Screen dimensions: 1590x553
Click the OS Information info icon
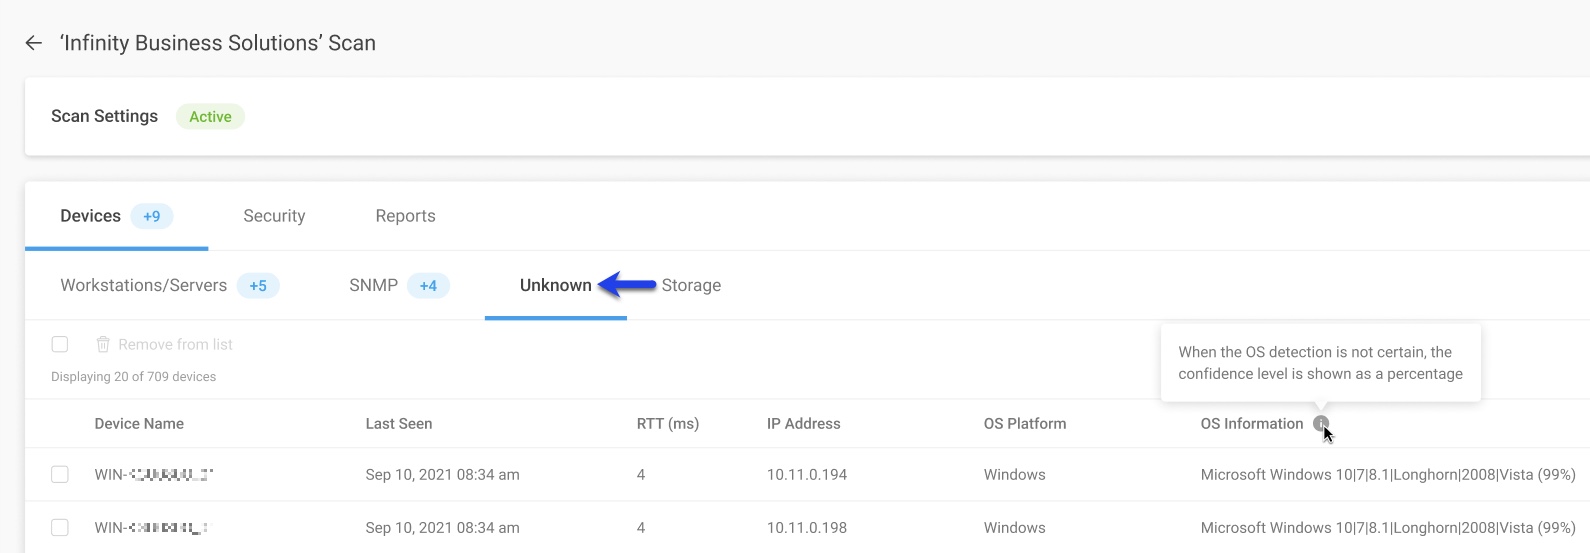point(1320,424)
